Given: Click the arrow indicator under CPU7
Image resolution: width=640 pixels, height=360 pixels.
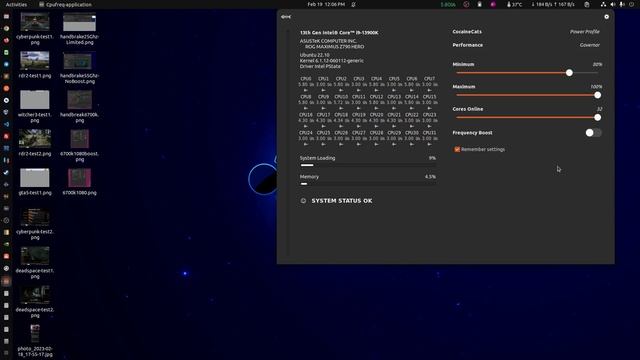Looking at the screenshot, I should tap(429, 90).
